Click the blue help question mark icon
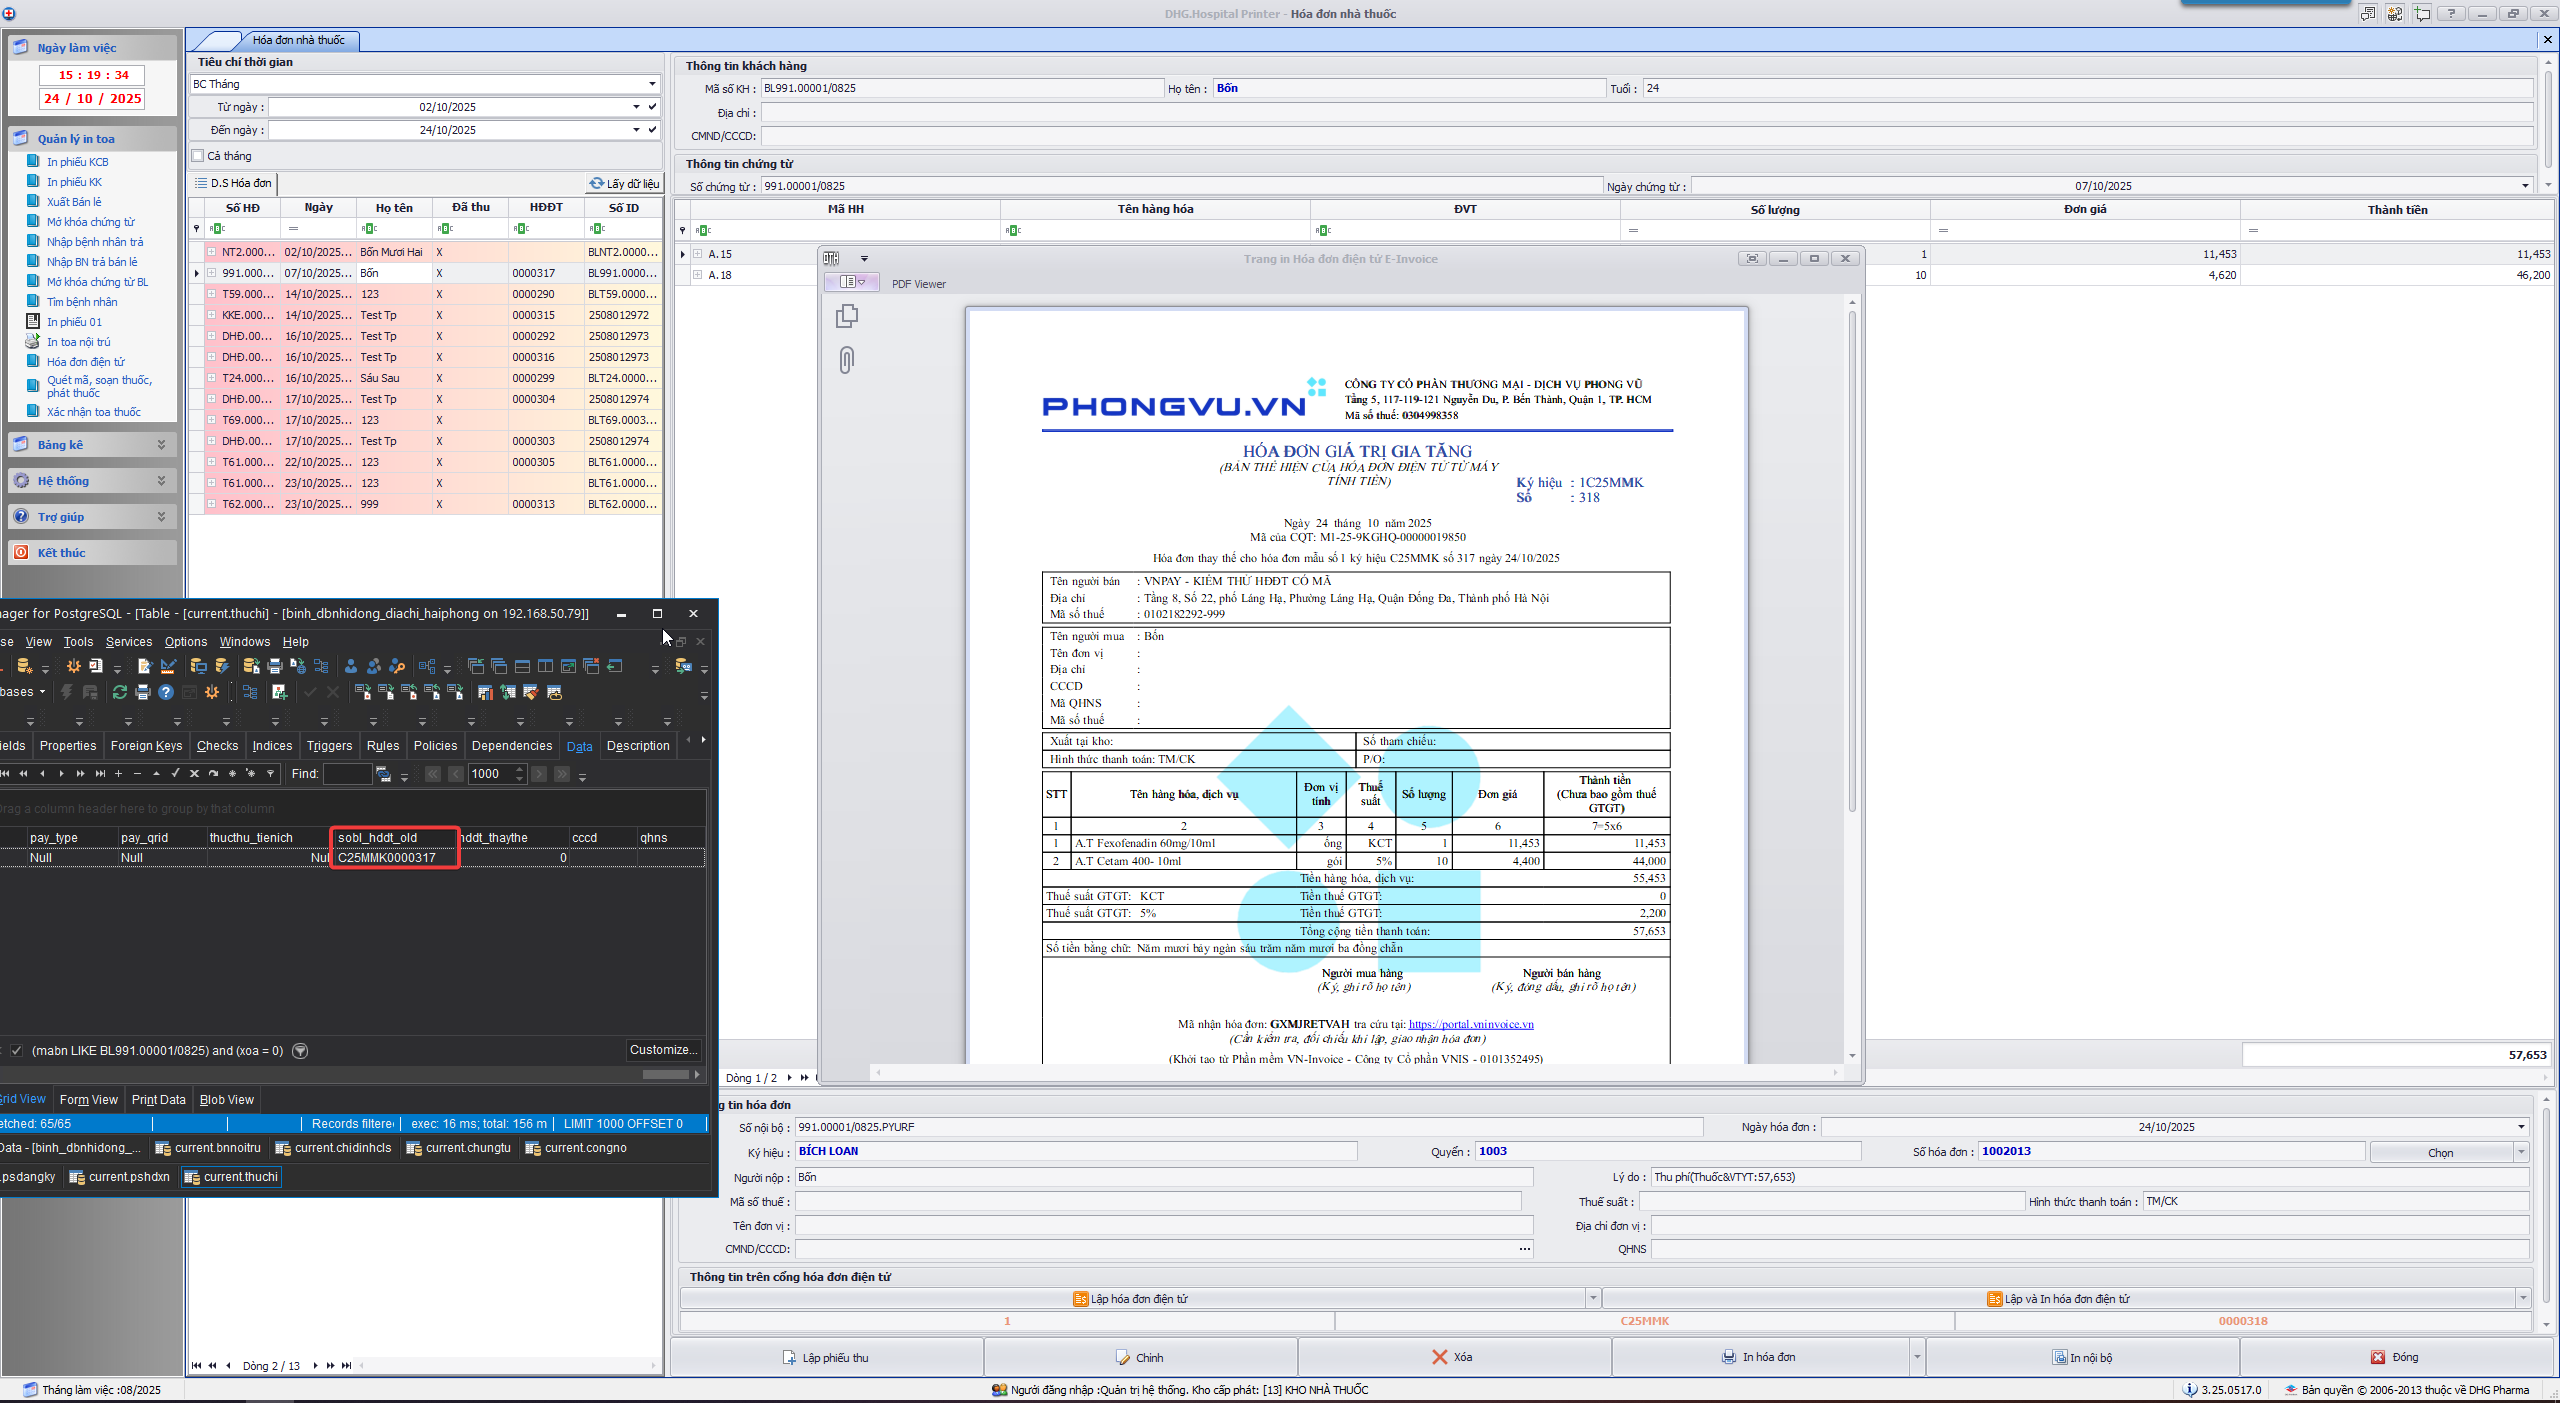 tap(166, 692)
